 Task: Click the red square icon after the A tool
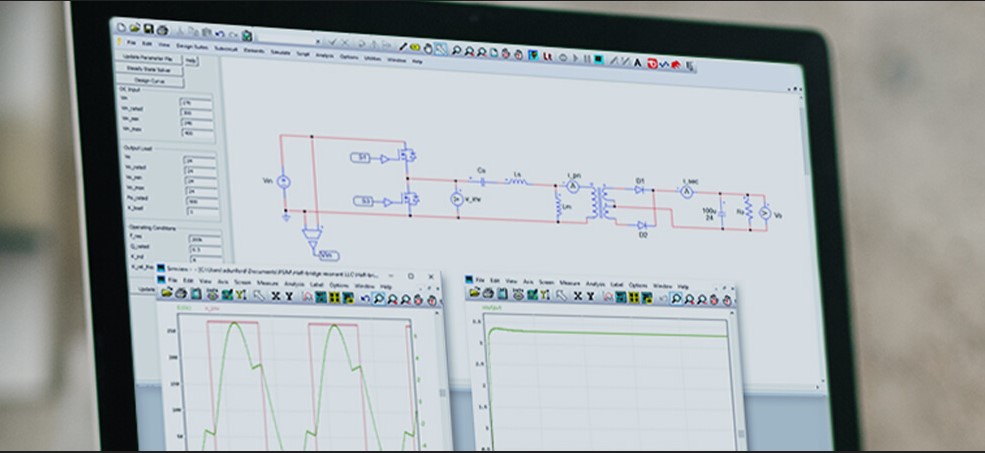pyautogui.click(x=652, y=63)
